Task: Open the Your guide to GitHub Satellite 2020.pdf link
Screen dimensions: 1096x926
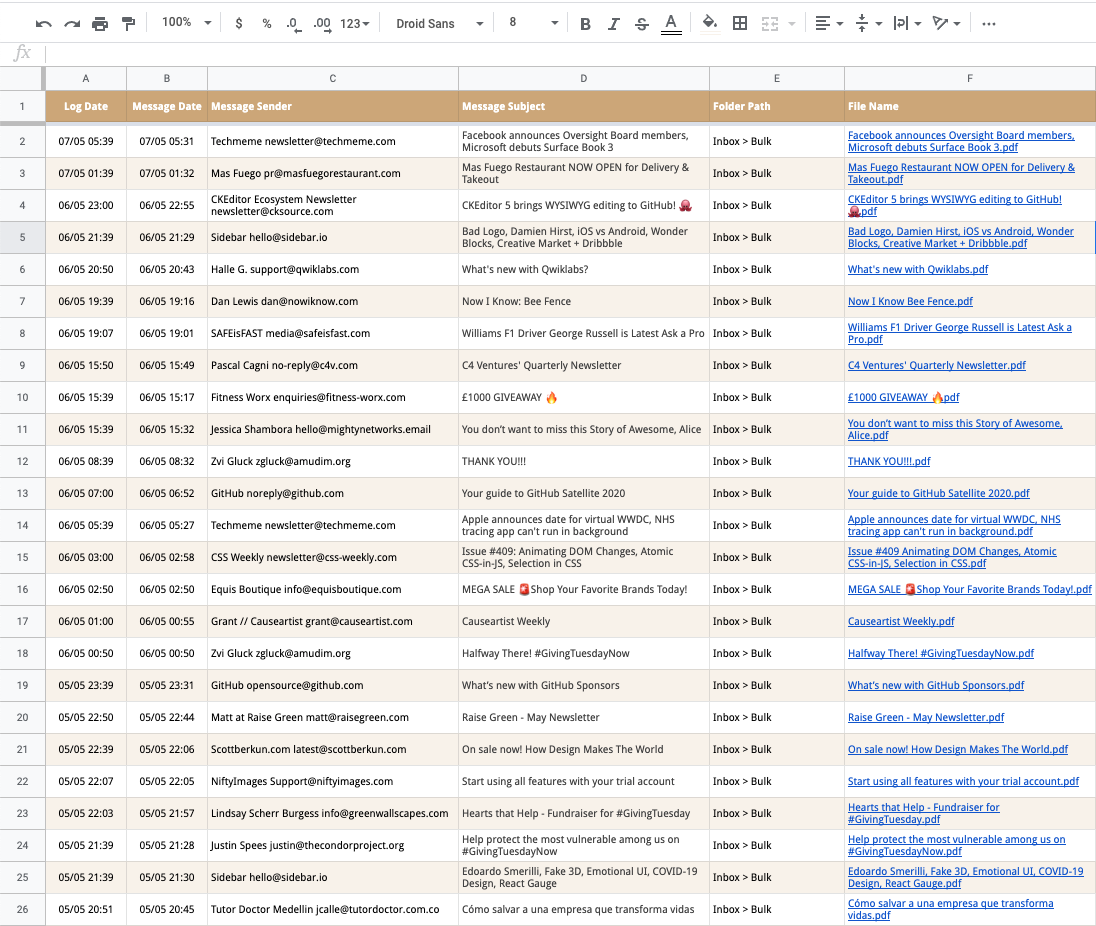Action: click(x=939, y=494)
